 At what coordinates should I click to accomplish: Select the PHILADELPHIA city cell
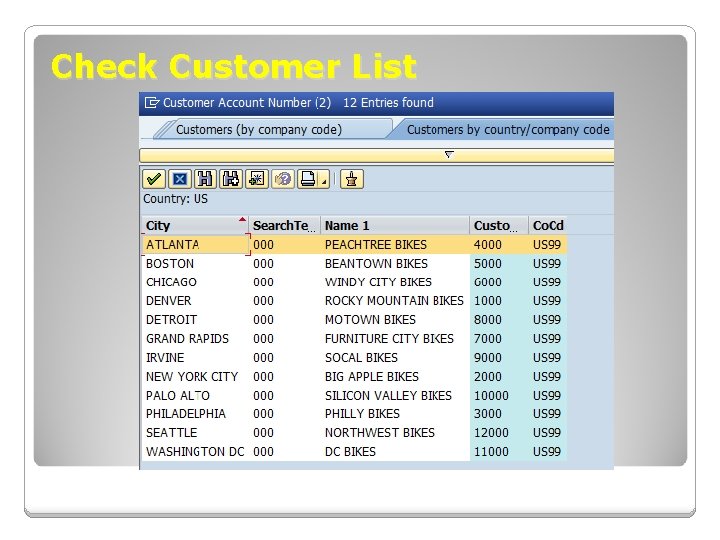coord(196,414)
